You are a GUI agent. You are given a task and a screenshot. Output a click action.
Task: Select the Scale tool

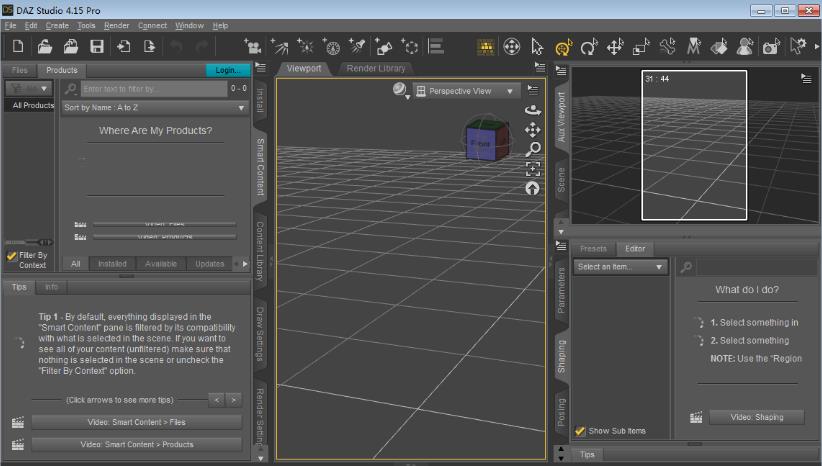(x=641, y=47)
